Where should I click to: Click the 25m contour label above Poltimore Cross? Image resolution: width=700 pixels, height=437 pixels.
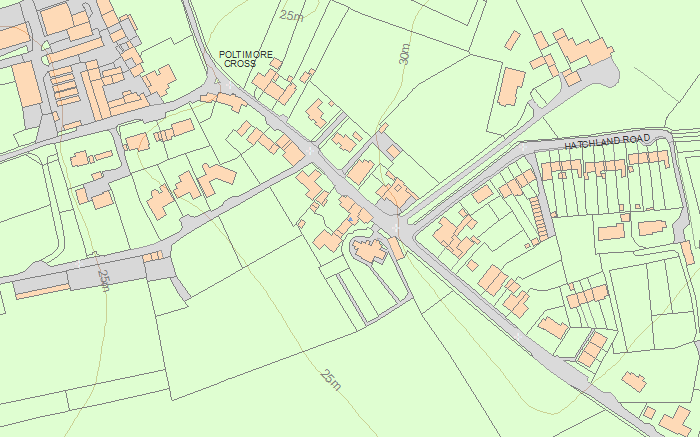(x=292, y=16)
